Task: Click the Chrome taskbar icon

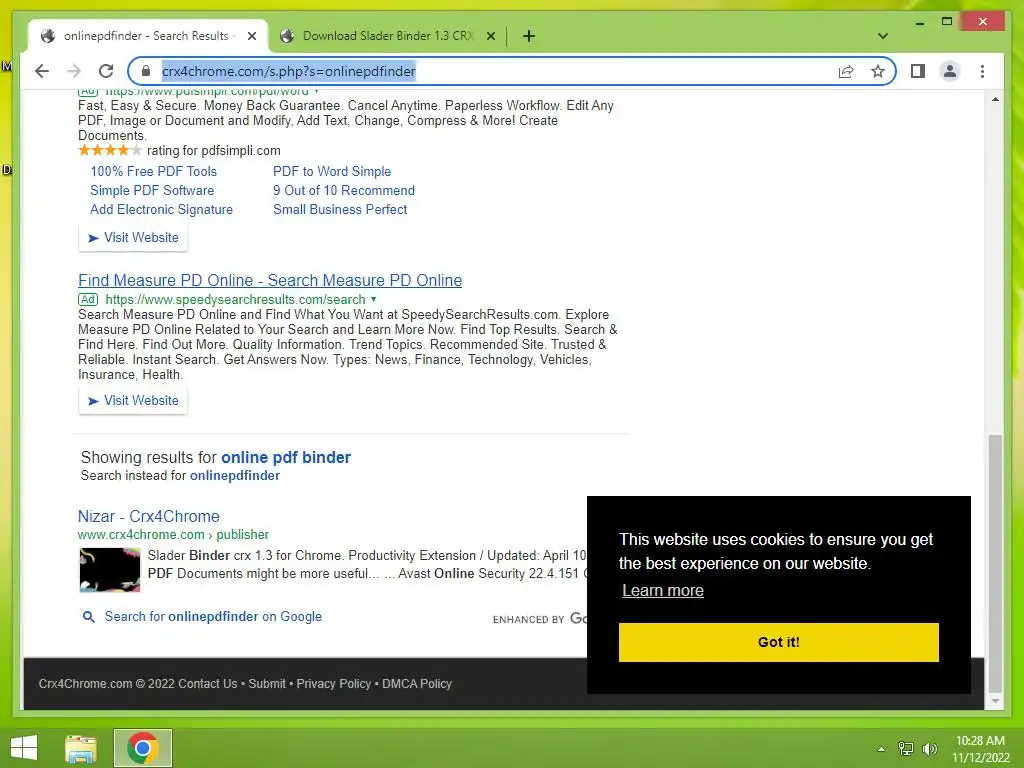Action: click(143, 748)
